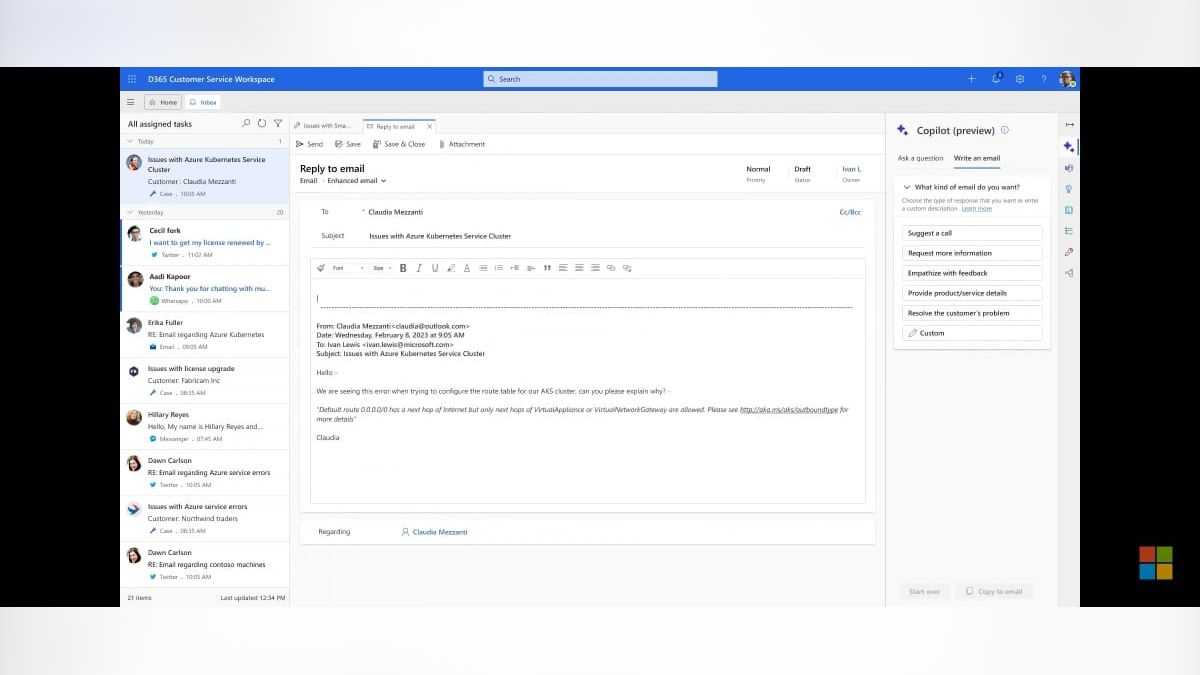Open the Issues with Sma... session tab
This screenshot has width=1200, height=675.
(x=322, y=126)
